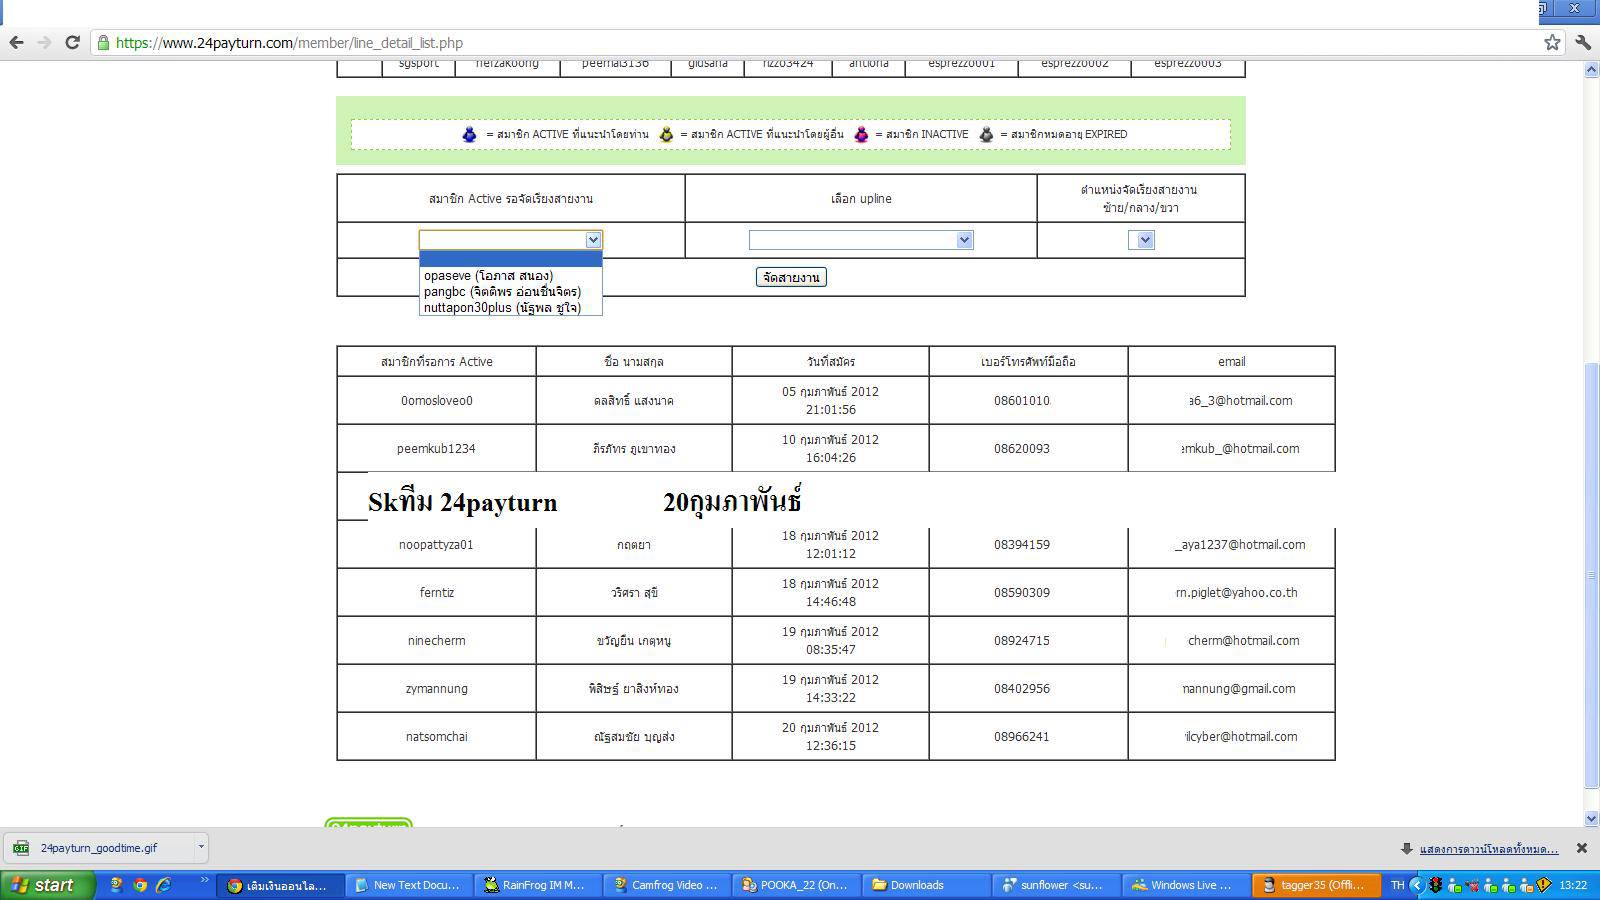
Task: Click the yellow ACTIVE member legend icon
Action: pyautogui.click(x=666, y=134)
